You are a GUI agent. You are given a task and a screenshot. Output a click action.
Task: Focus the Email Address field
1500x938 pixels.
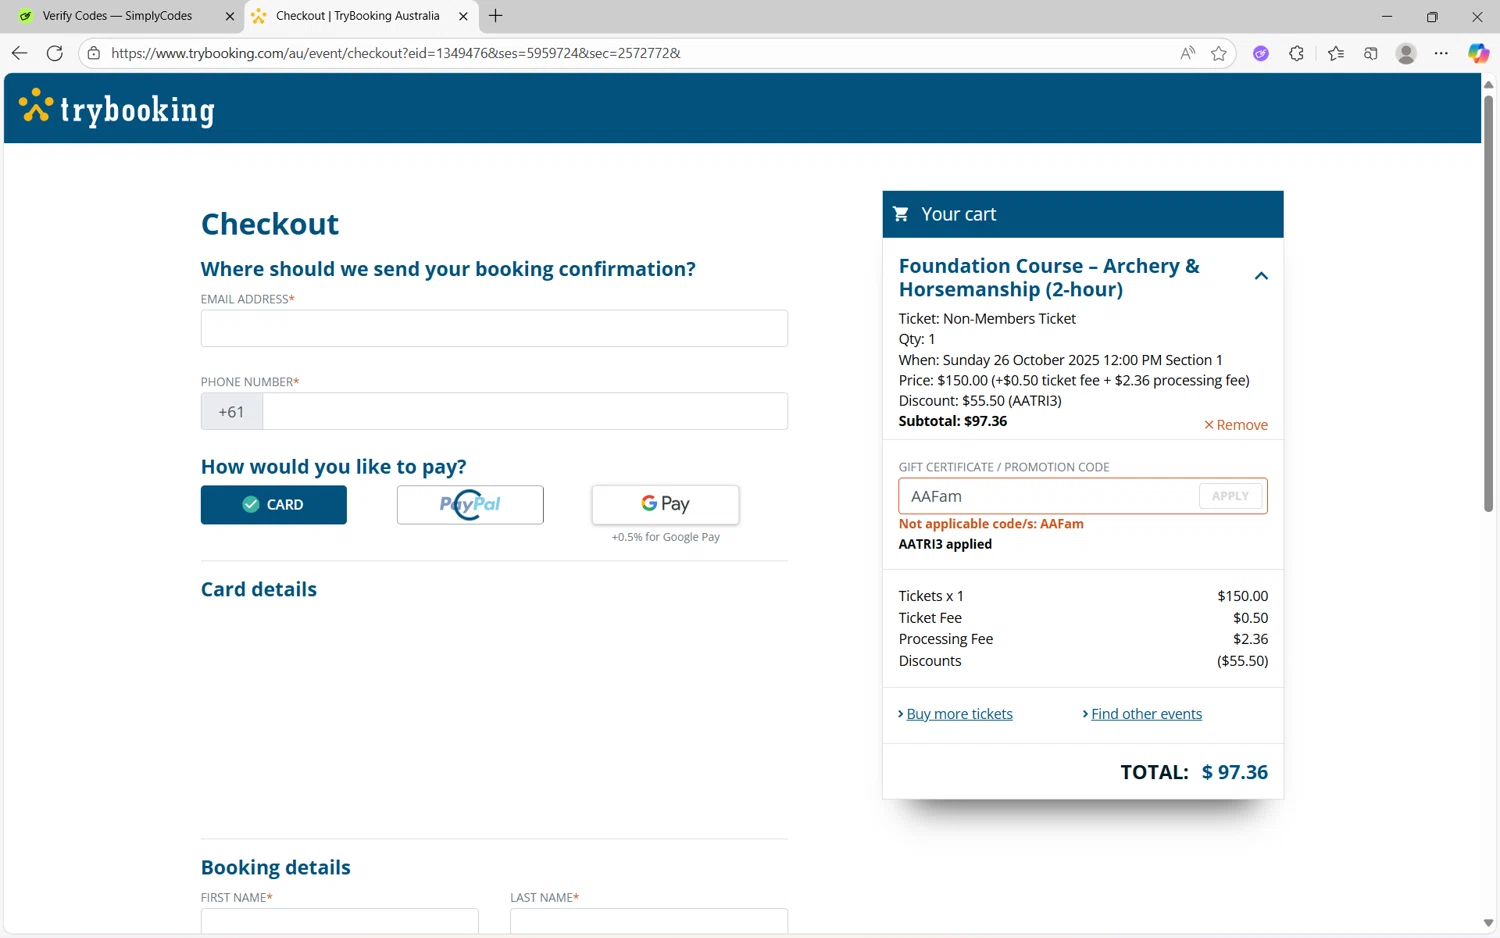[494, 328]
